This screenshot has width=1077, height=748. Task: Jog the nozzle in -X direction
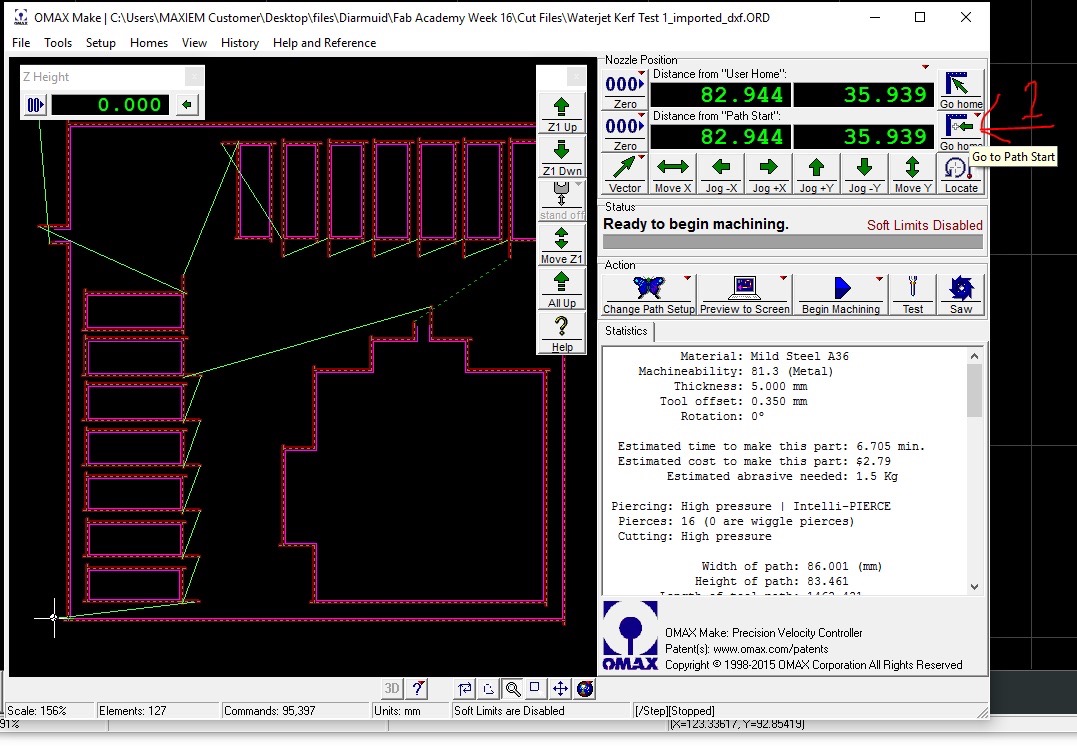coord(721,174)
